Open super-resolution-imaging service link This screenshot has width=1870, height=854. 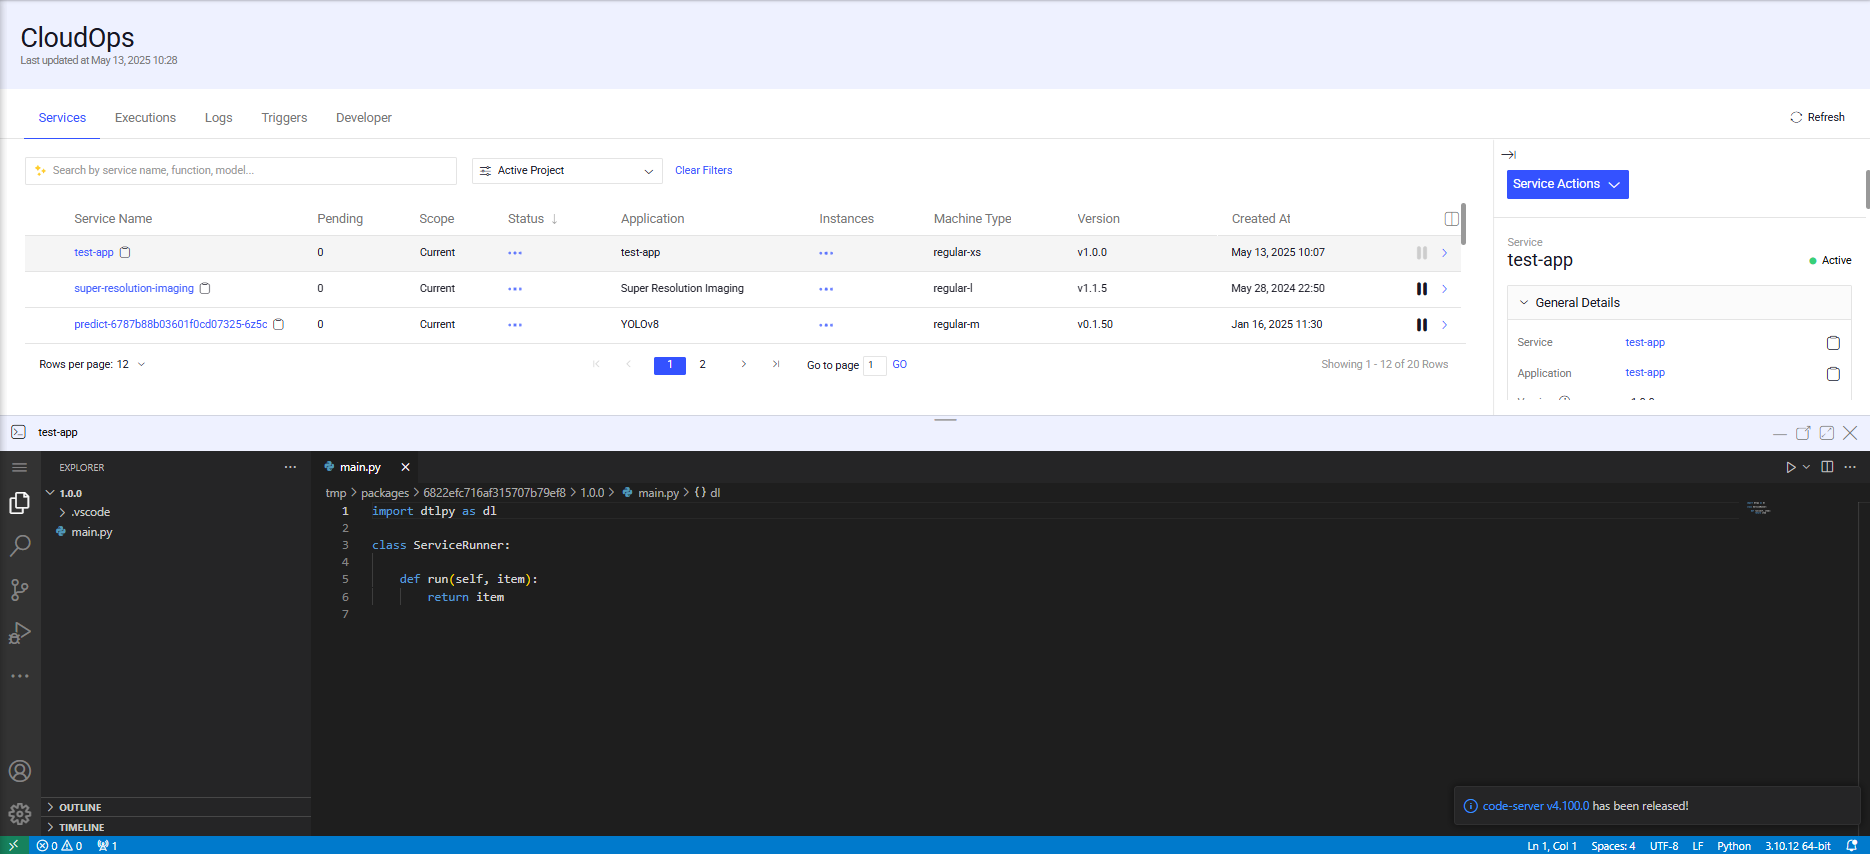(134, 288)
